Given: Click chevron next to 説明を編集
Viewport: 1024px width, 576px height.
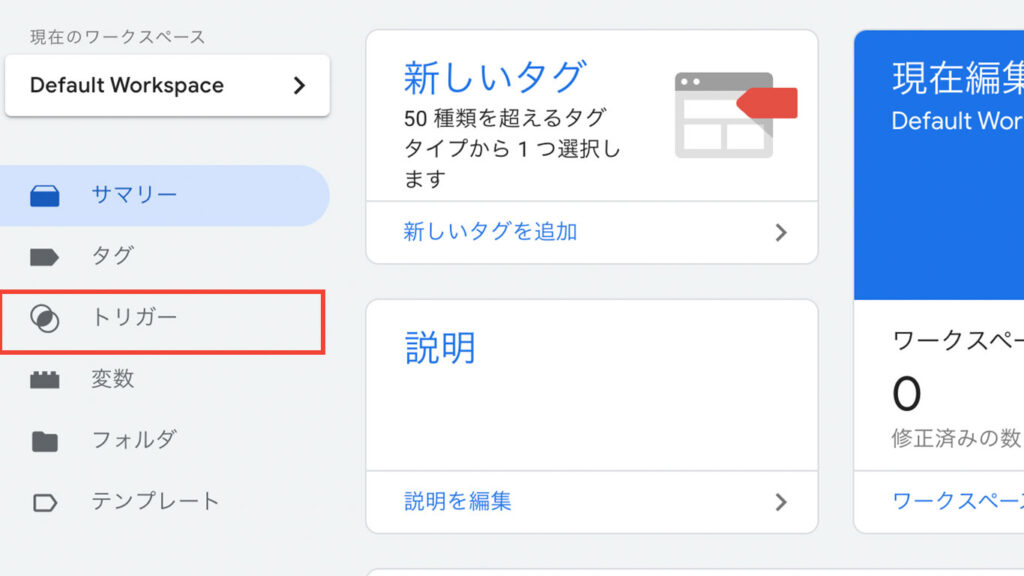Looking at the screenshot, I should tap(781, 502).
